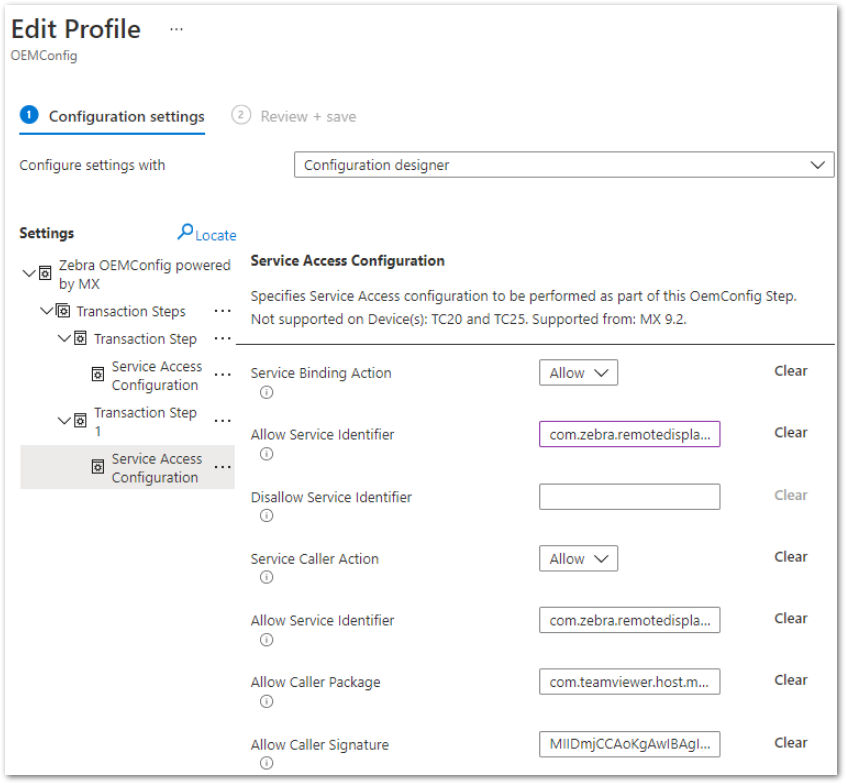Viewport: 846px width, 784px height.
Task: Collapse the Transaction Steps tree node
Action: 47,311
